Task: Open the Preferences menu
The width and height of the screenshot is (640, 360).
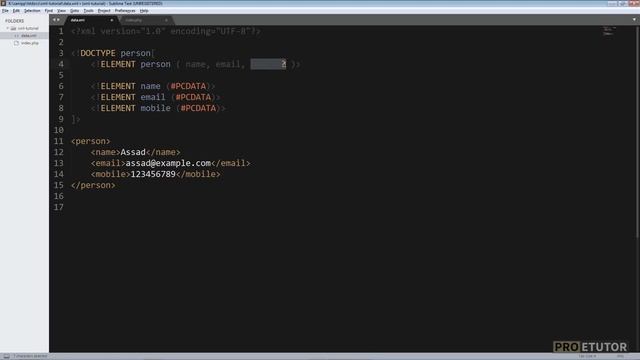Action: click(x=125, y=11)
